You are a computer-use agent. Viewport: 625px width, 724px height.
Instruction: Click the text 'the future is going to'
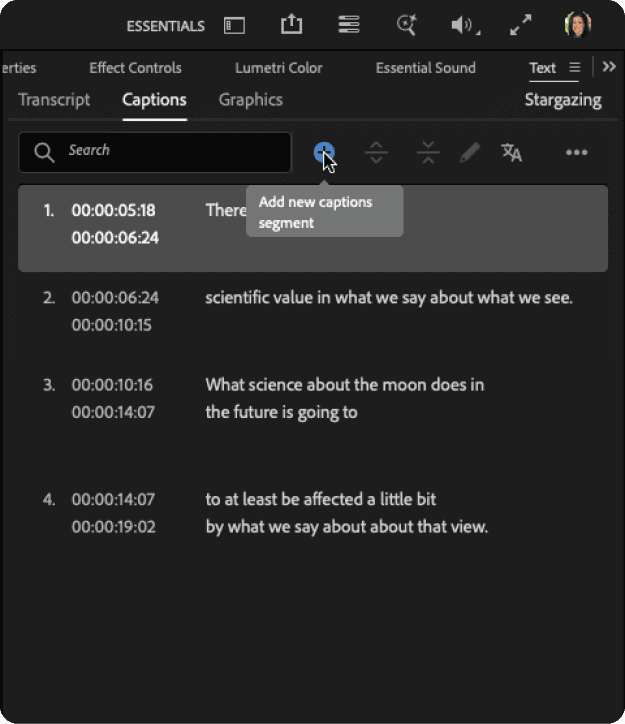click(282, 412)
